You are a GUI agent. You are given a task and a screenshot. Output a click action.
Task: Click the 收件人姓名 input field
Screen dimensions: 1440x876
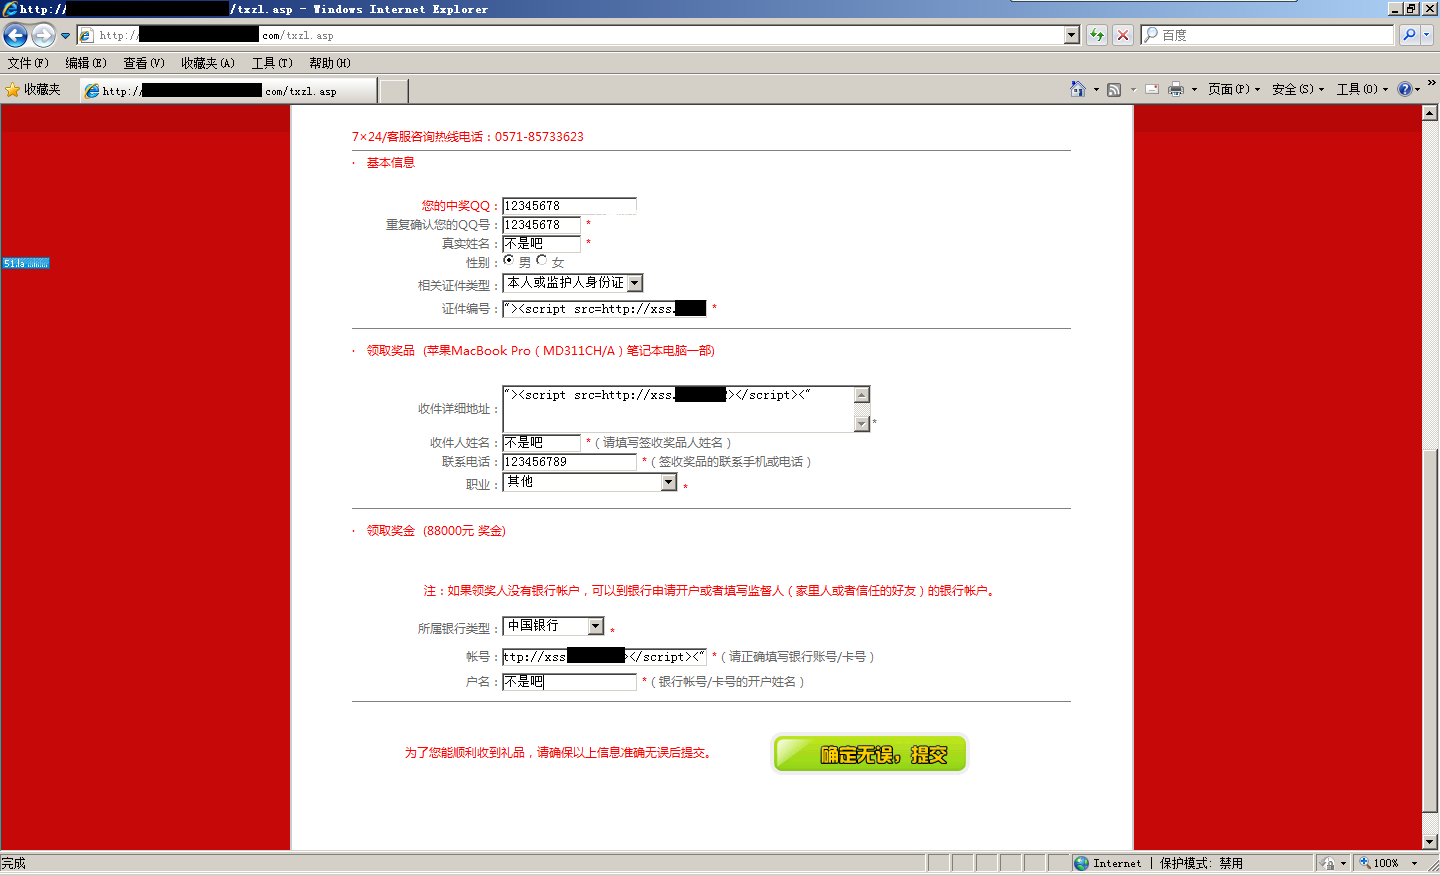(x=541, y=443)
